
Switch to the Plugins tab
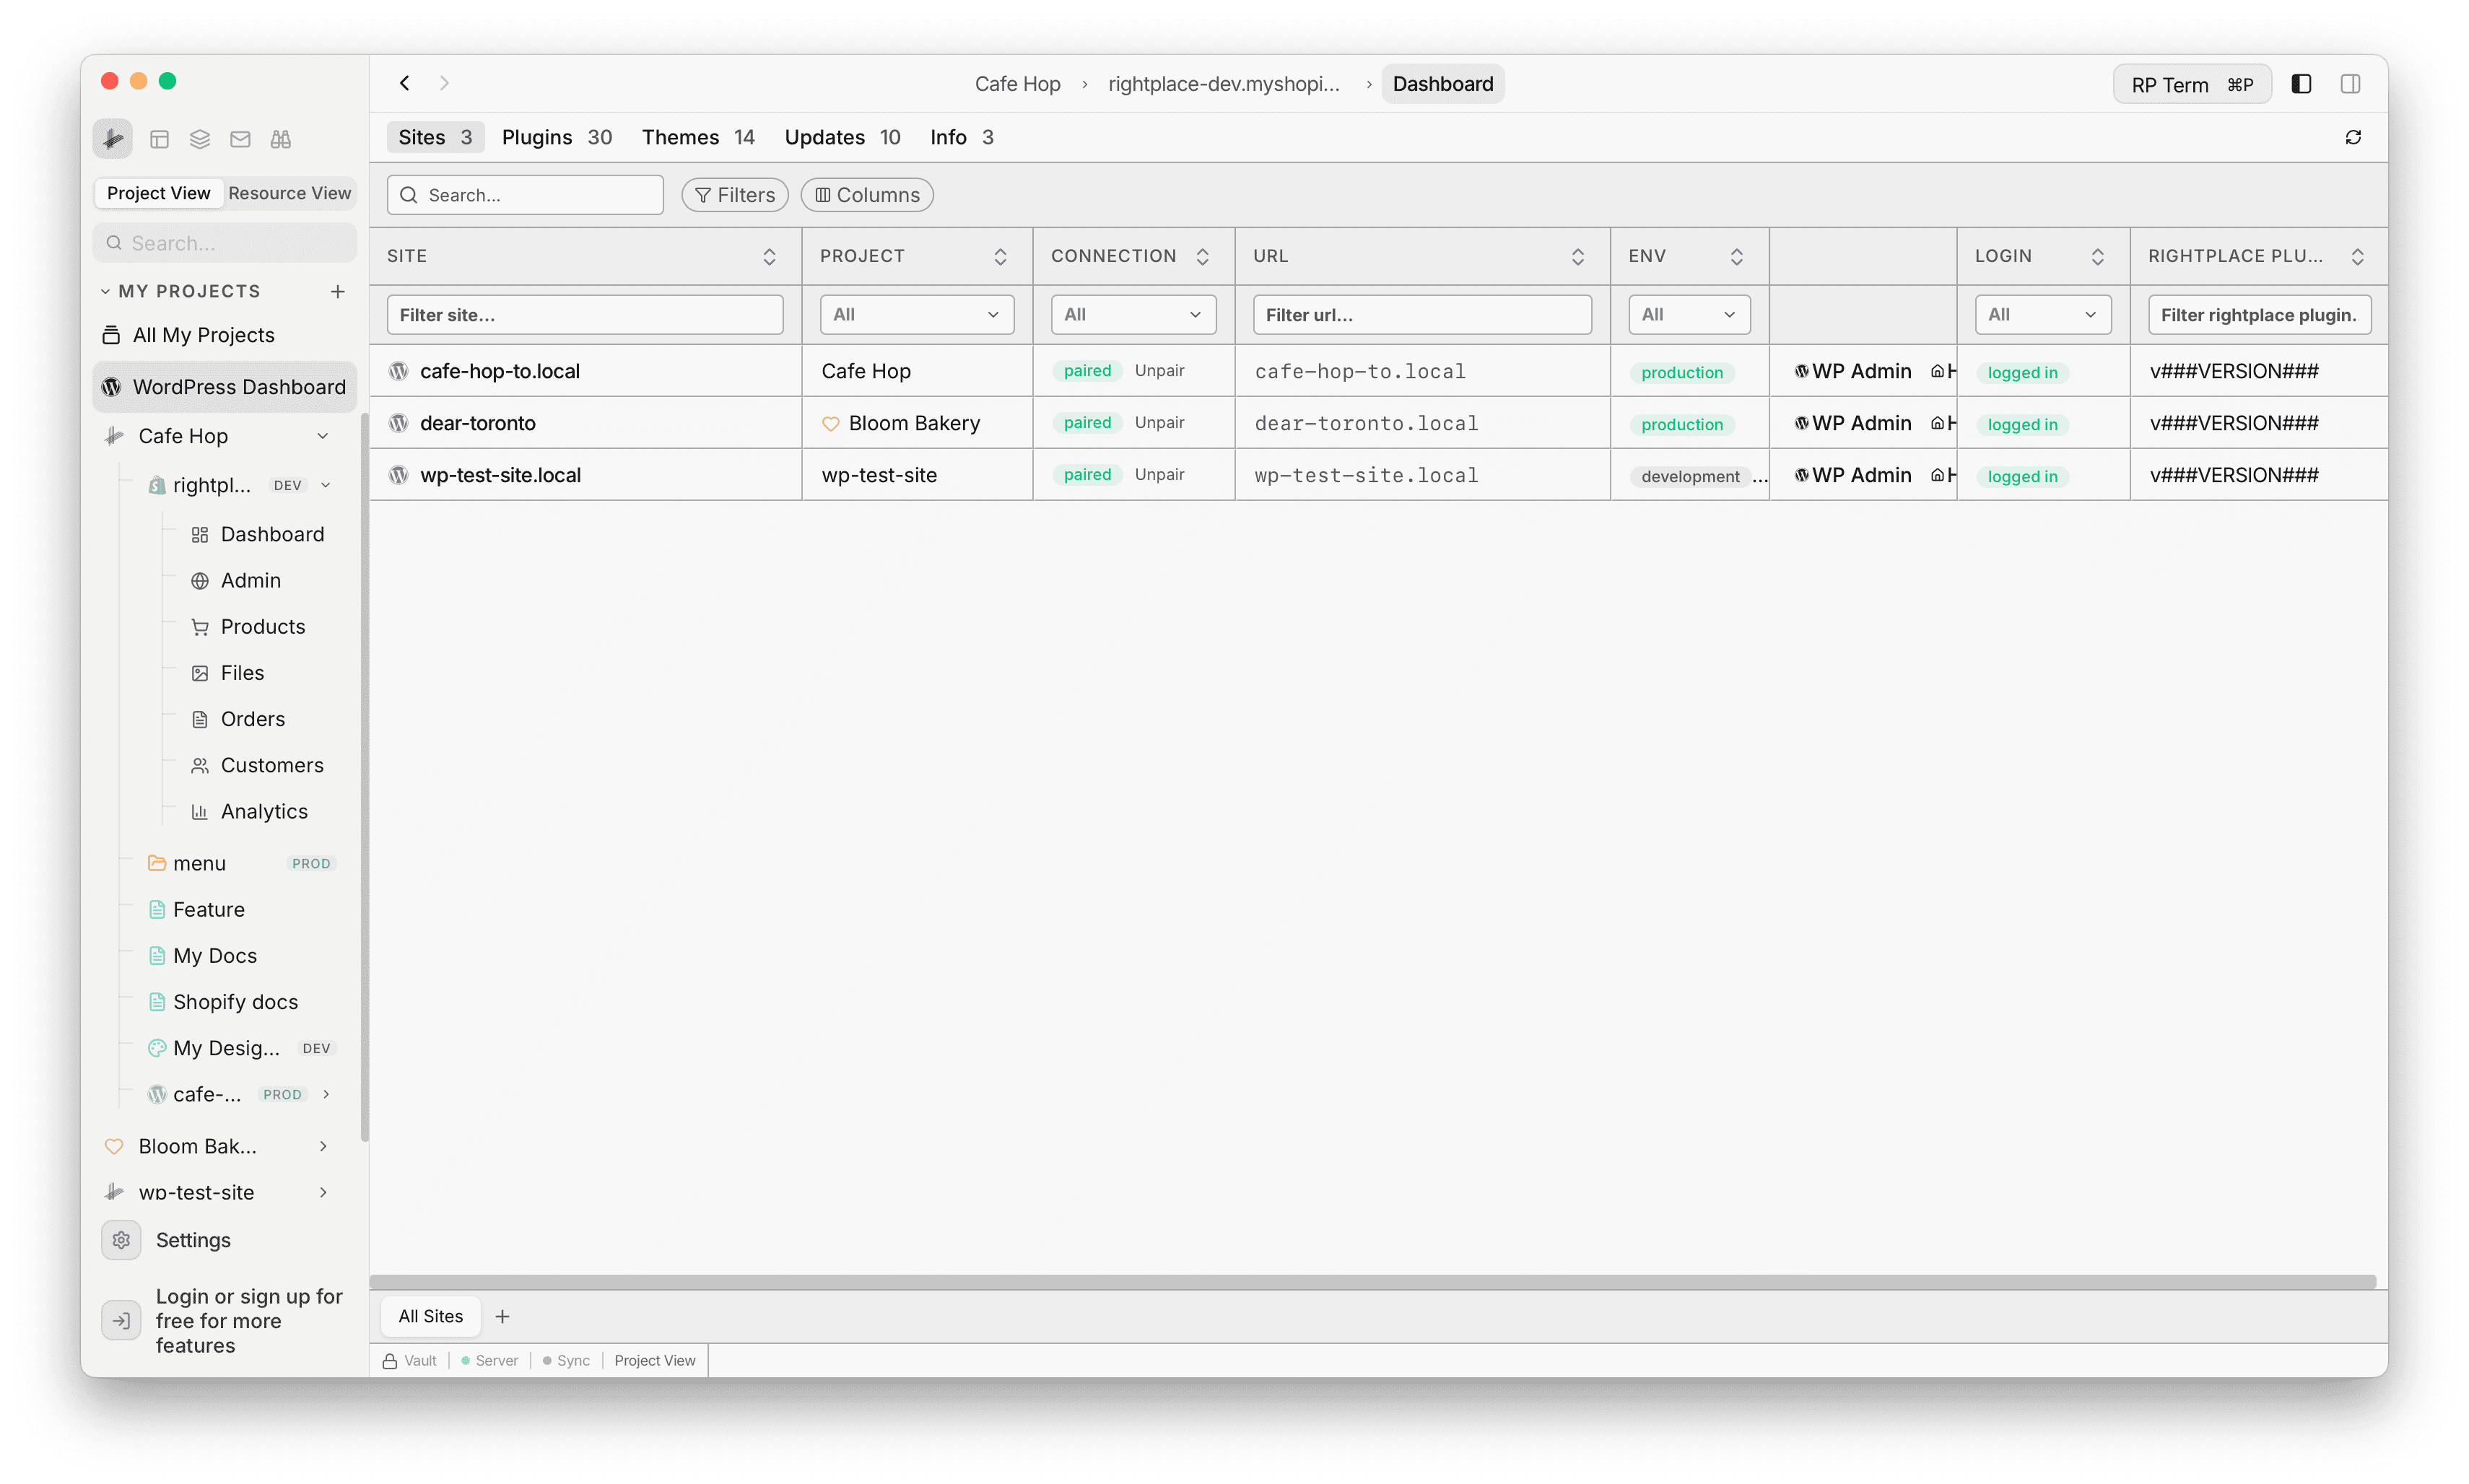pyautogui.click(x=537, y=137)
